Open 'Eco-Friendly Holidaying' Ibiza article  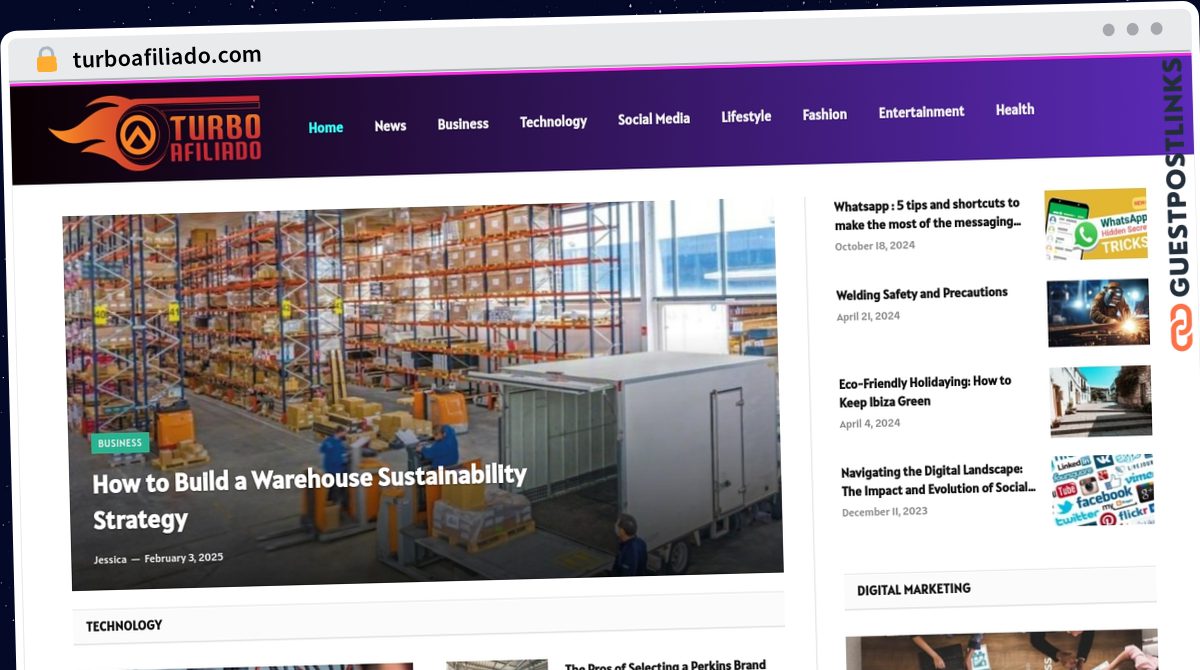pos(925,391)
